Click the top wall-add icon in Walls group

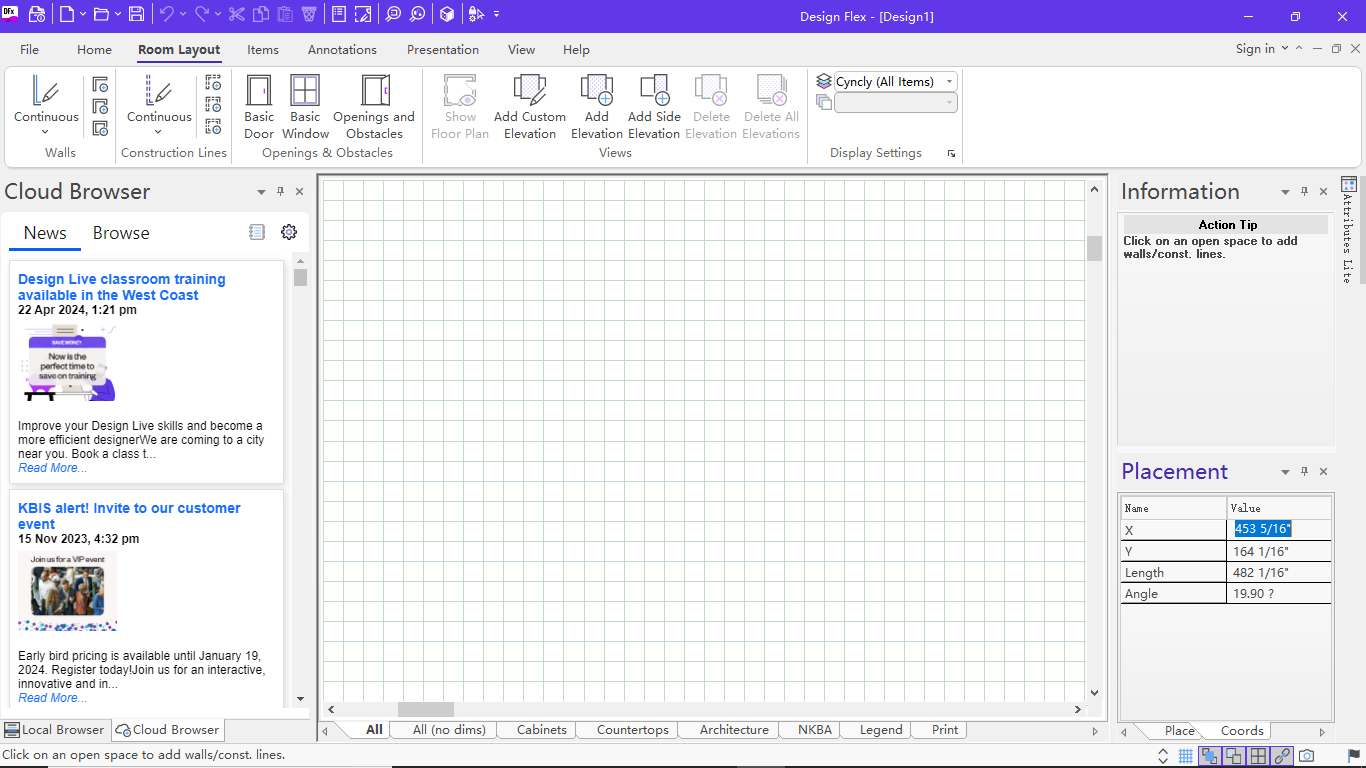click(100, 84)
